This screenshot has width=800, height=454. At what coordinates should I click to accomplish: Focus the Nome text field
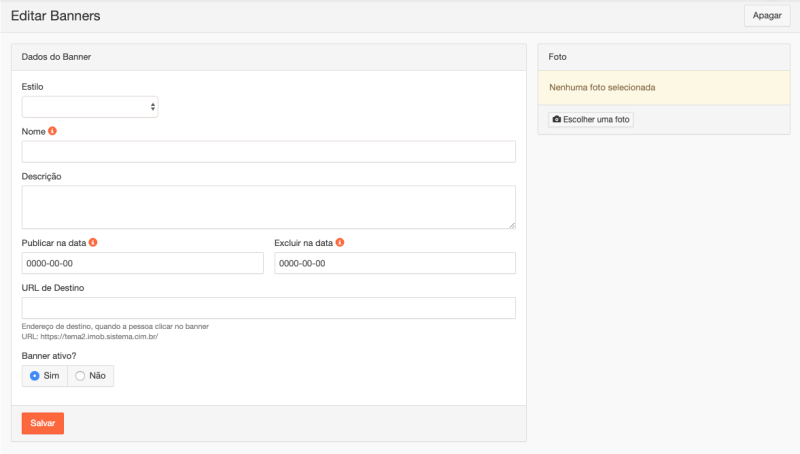[268, 151]
